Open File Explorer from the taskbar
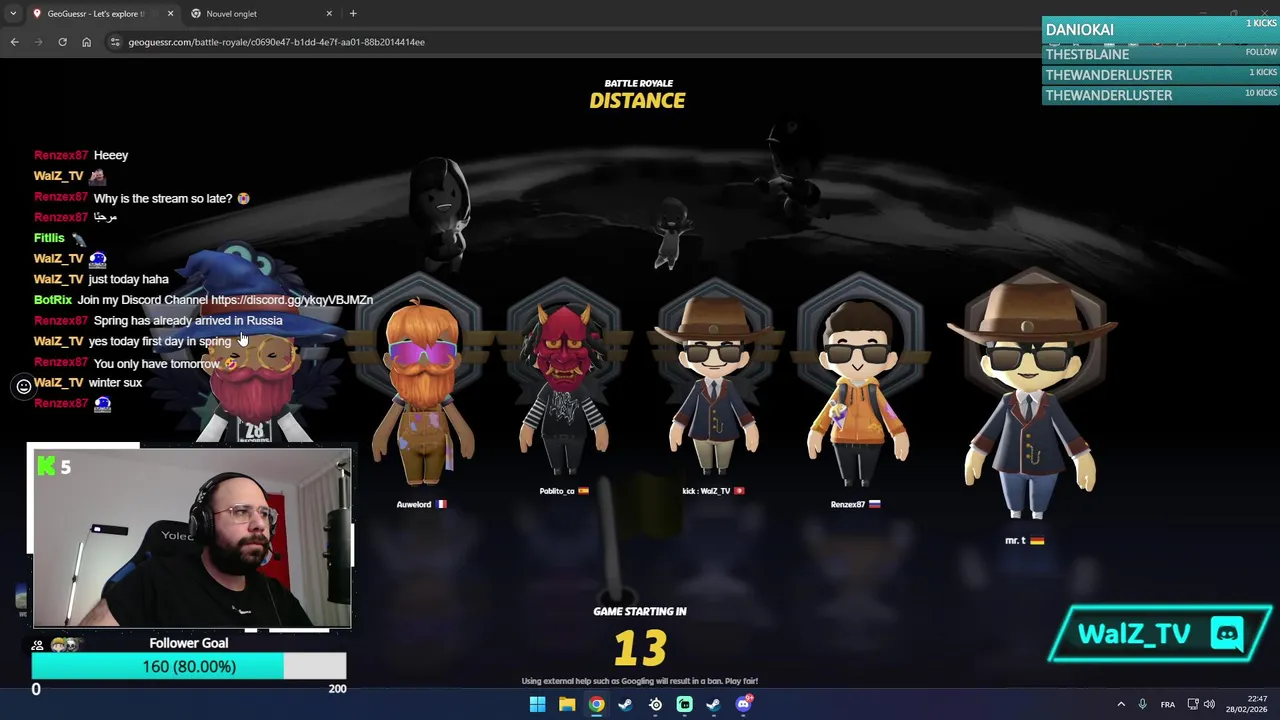 [567, 705]
